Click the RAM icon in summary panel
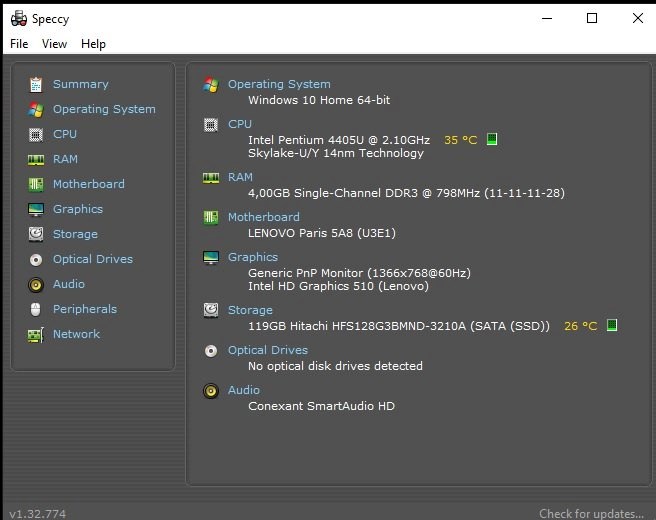 click(x=211, y=178)
